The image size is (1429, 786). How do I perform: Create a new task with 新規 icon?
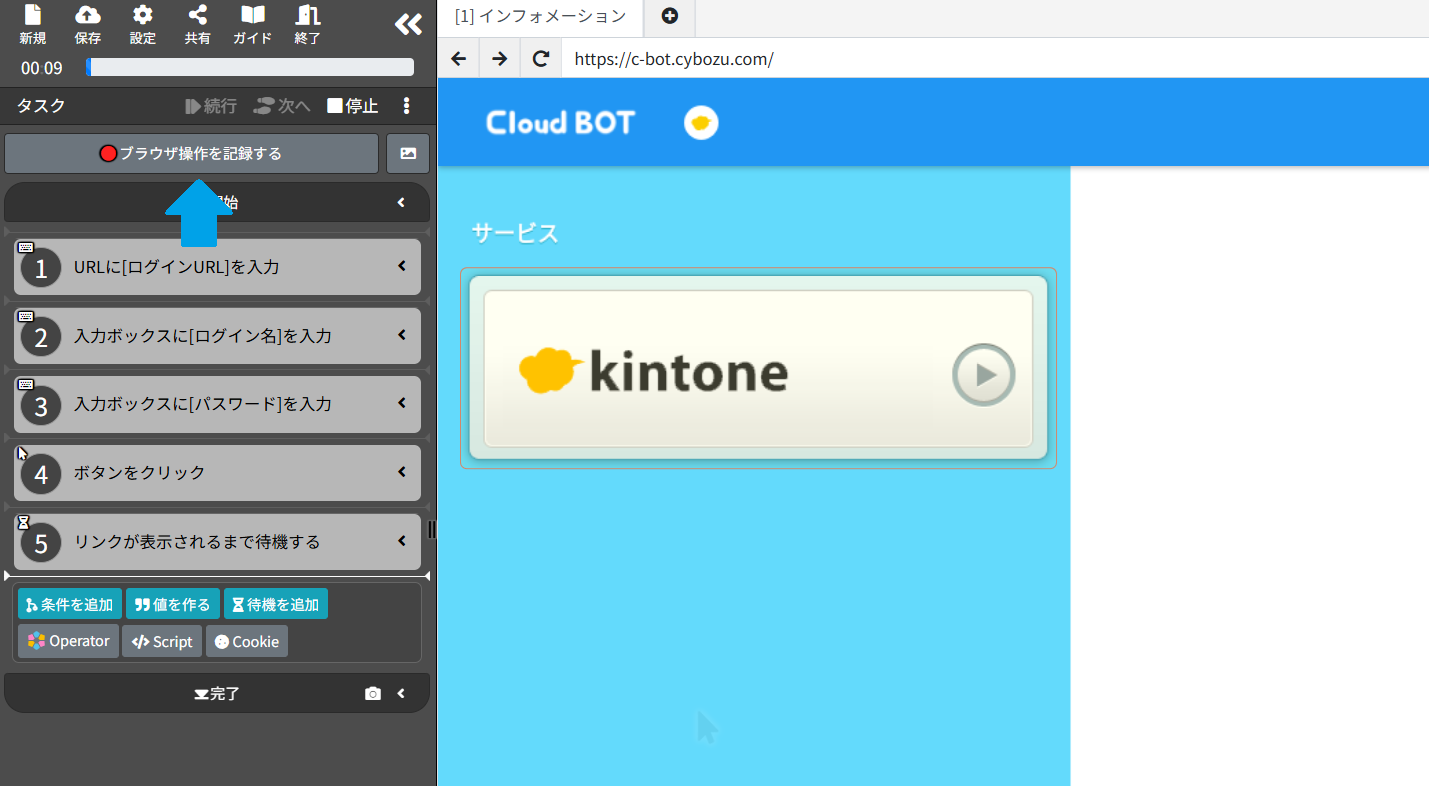pos(33,25)
